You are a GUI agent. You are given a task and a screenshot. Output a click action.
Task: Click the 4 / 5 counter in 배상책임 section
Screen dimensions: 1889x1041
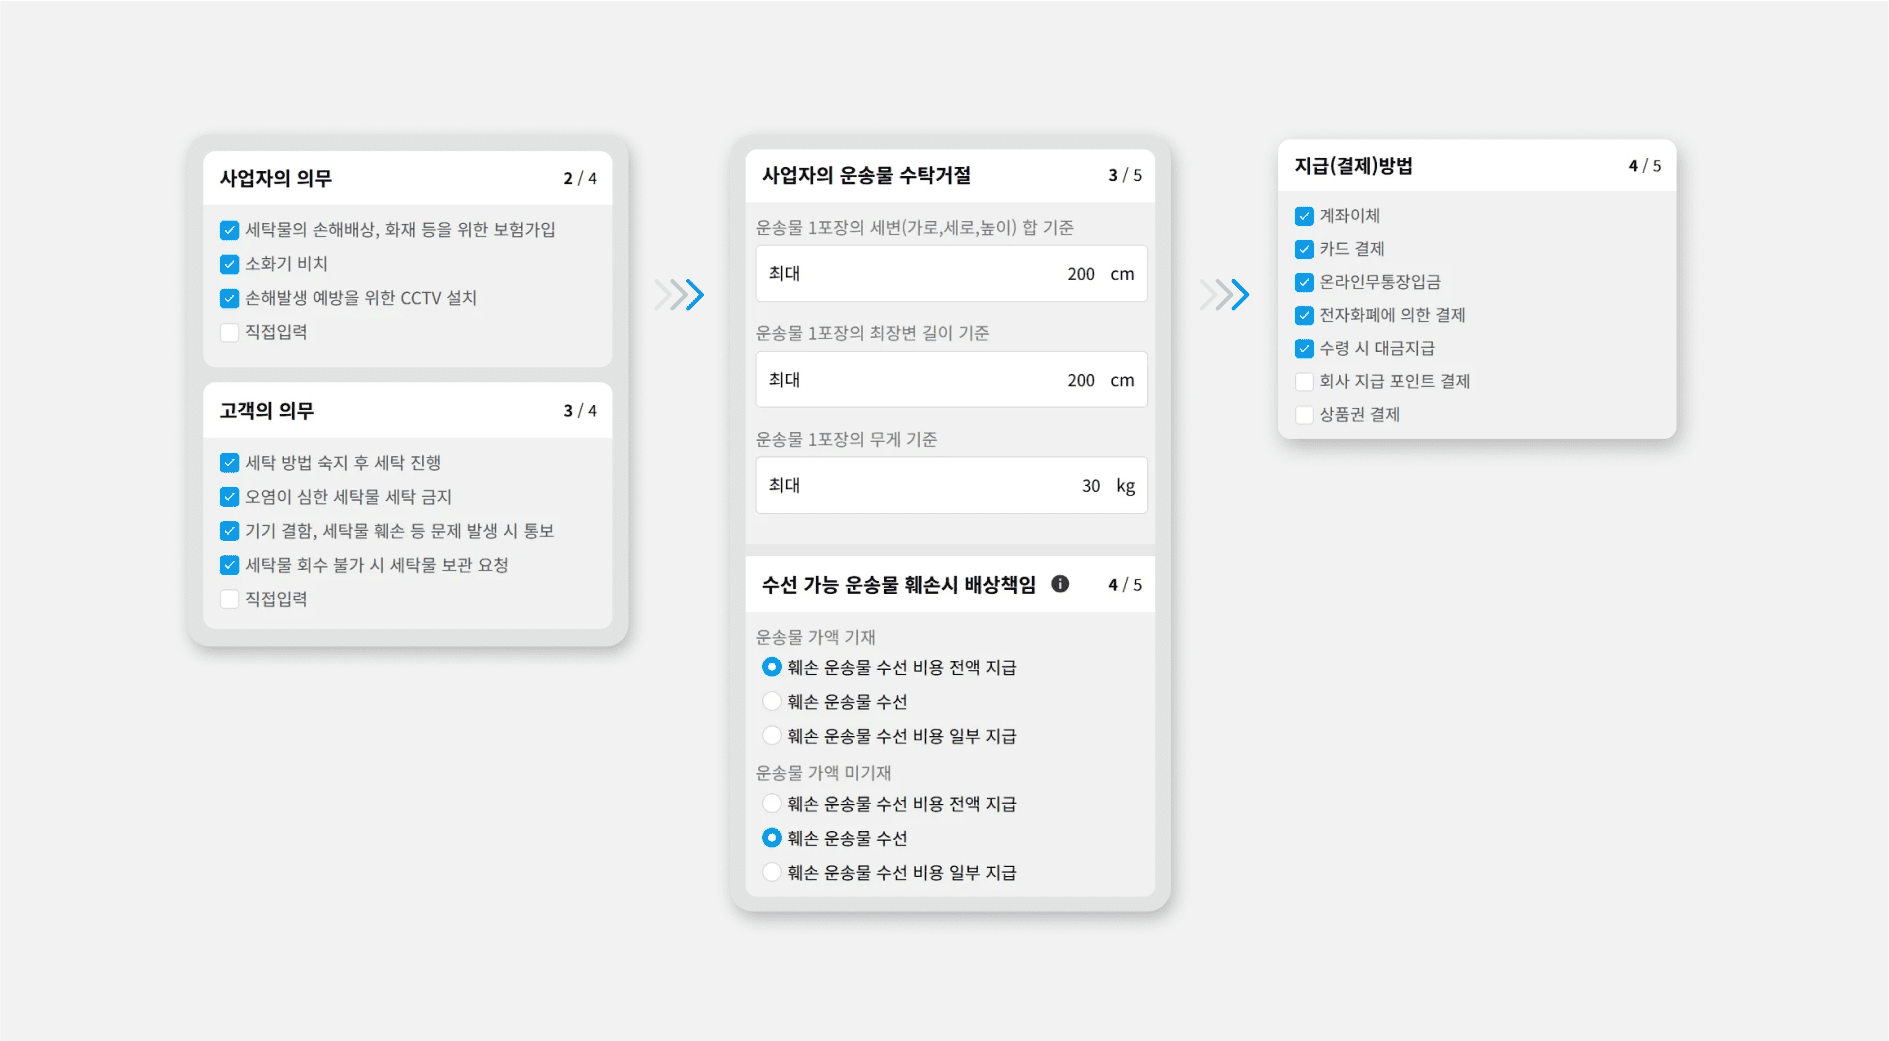pos(1125,585)
